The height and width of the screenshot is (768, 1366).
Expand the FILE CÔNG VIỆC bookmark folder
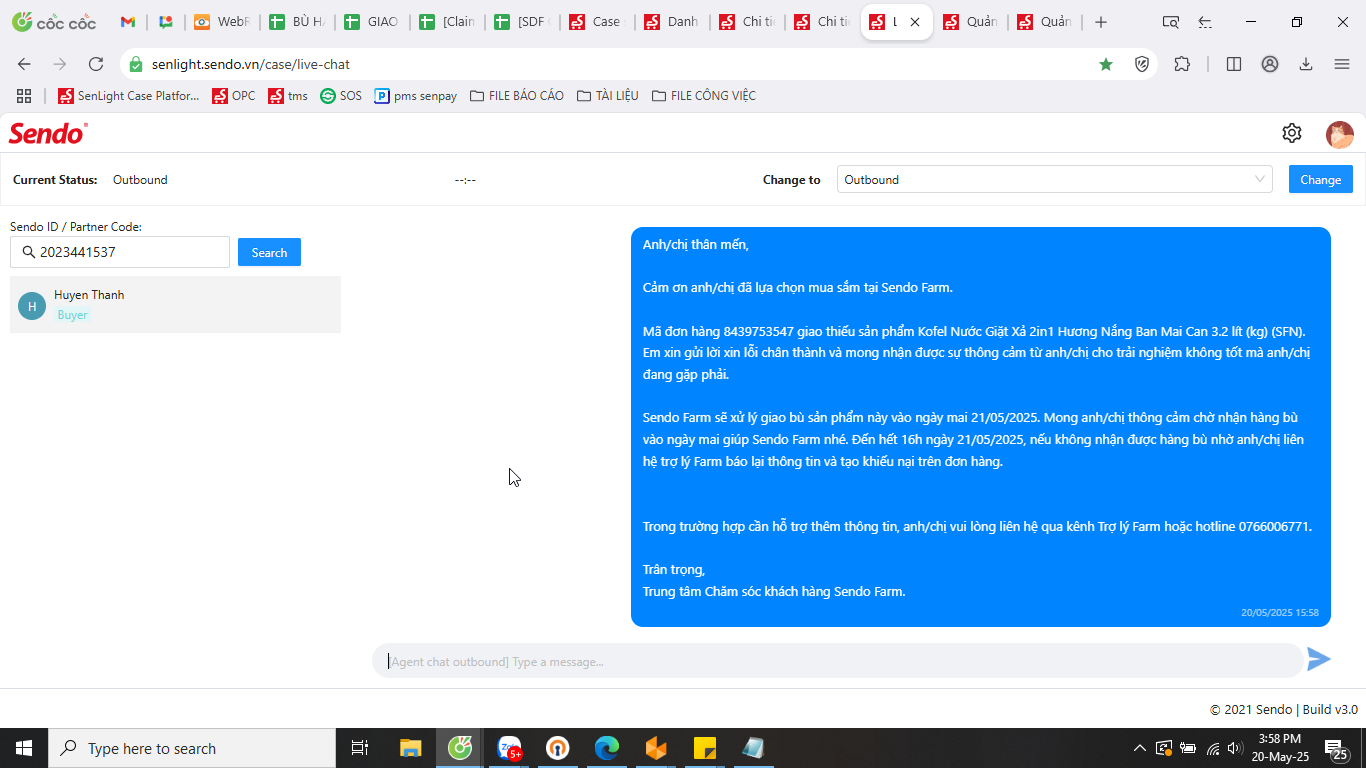pyautogui.click(x=704, y=96)
